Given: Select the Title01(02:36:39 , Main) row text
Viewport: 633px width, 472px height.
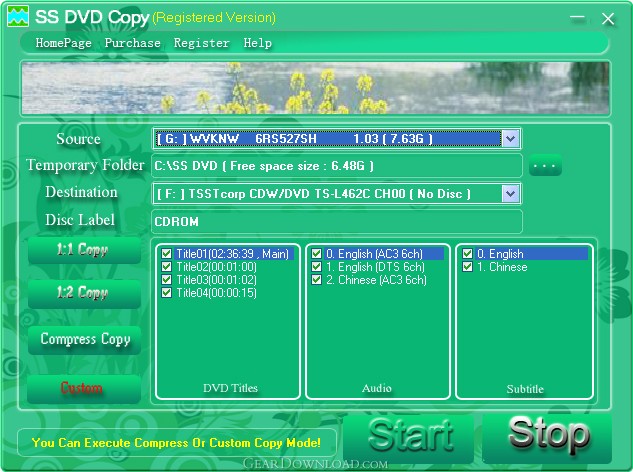Looking at the screenshot, I should point(233,254).
